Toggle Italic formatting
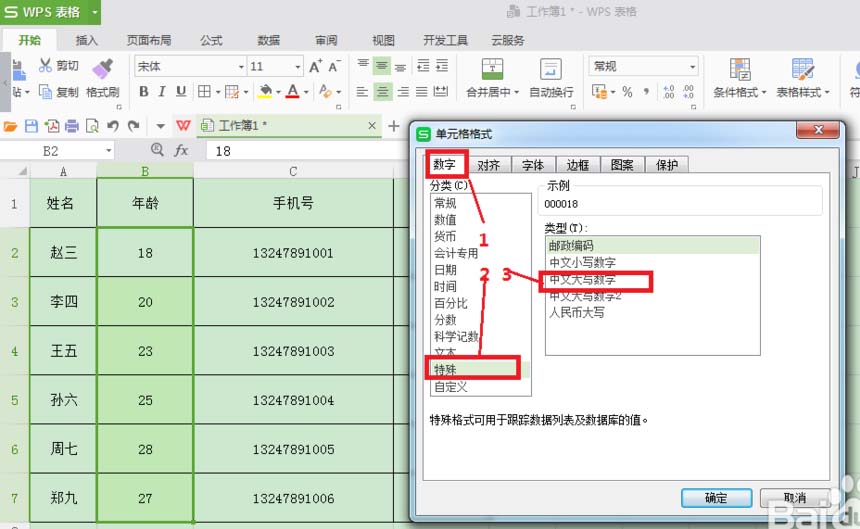The image size is (860, 529). [x=163, y=92]
